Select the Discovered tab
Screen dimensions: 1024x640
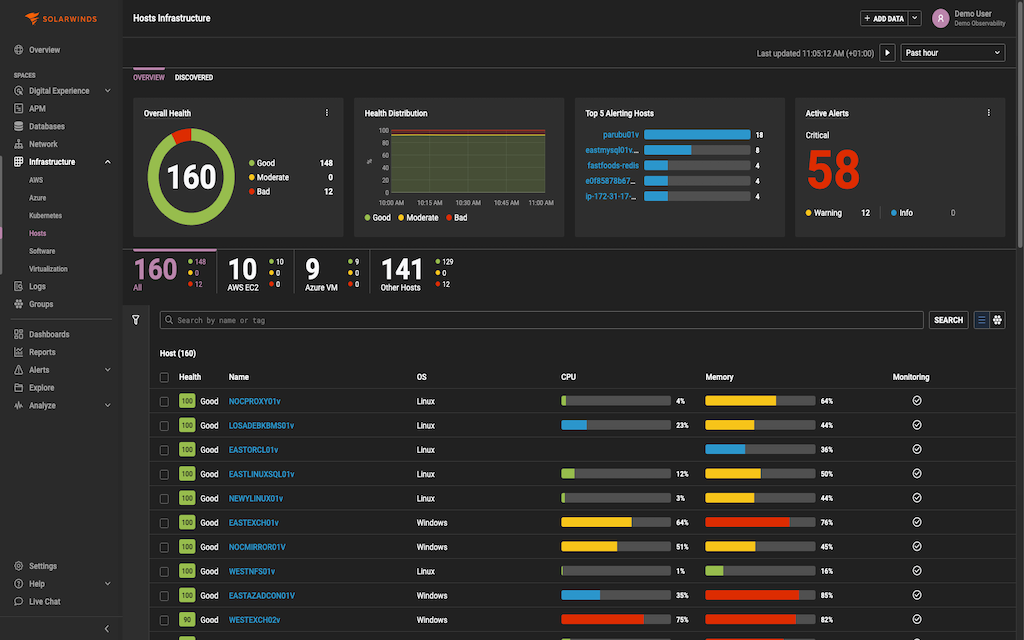[x=194, y=77]
